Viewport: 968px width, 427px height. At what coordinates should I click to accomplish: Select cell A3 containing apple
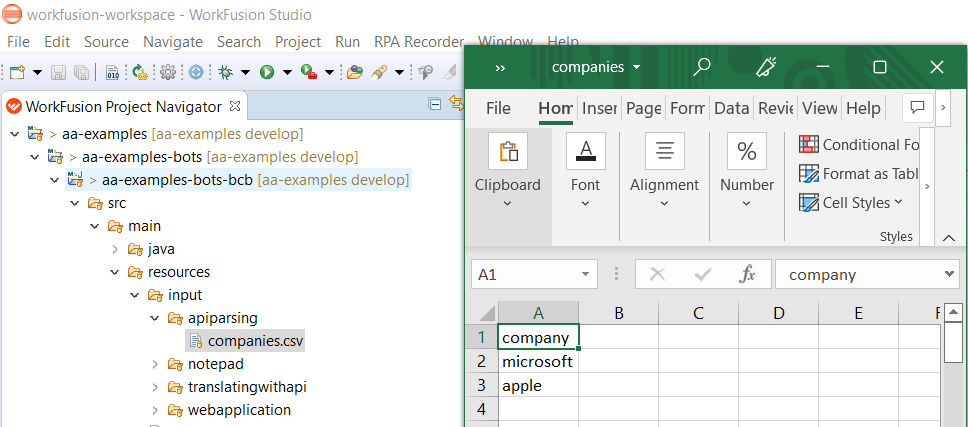538,386
